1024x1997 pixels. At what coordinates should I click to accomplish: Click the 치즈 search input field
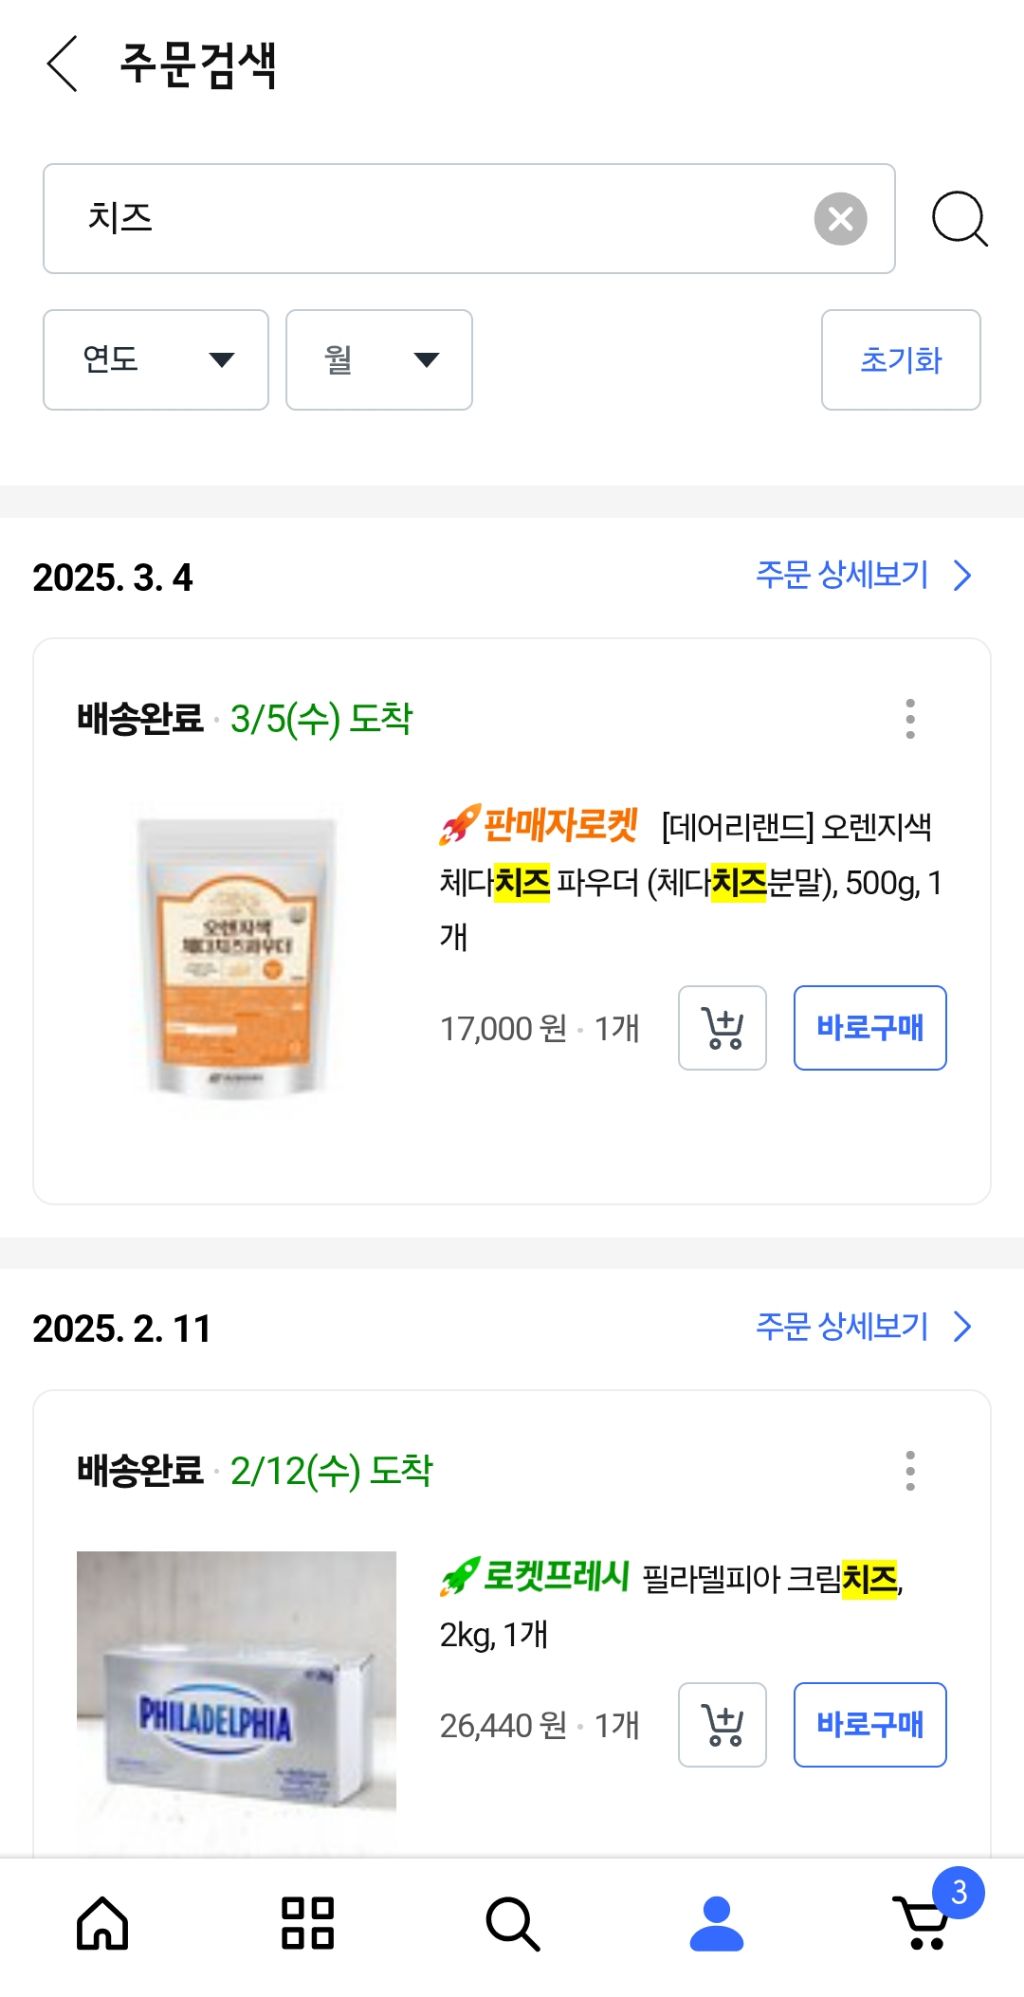(x=440, y=219)
